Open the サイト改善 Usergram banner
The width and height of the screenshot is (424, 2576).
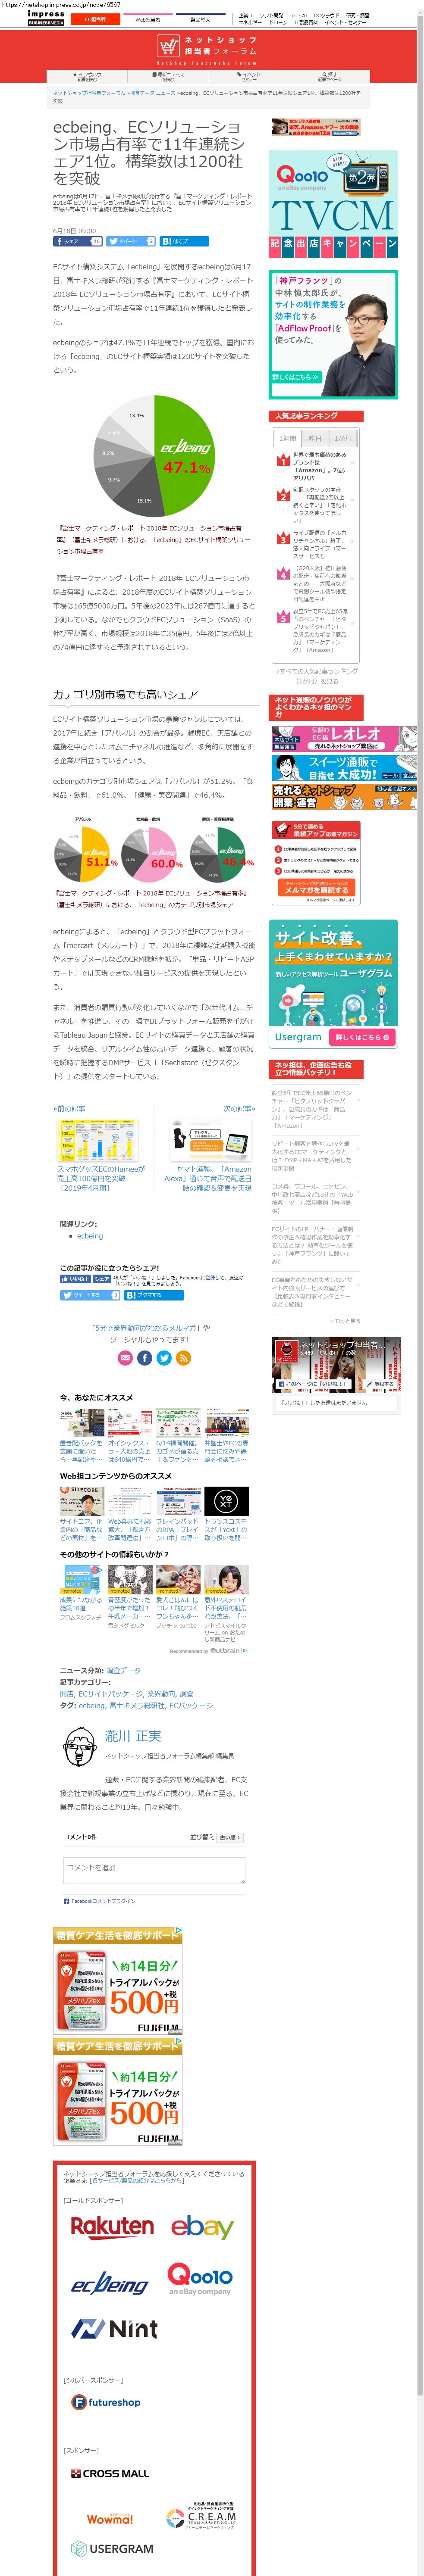pyautogui.click(x=334, y=984)
